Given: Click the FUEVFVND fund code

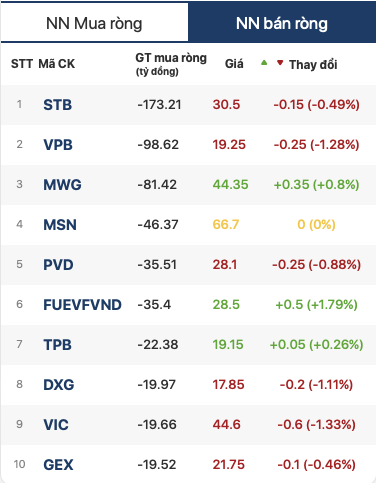Looking at the screenshot, I should point(82,305).
